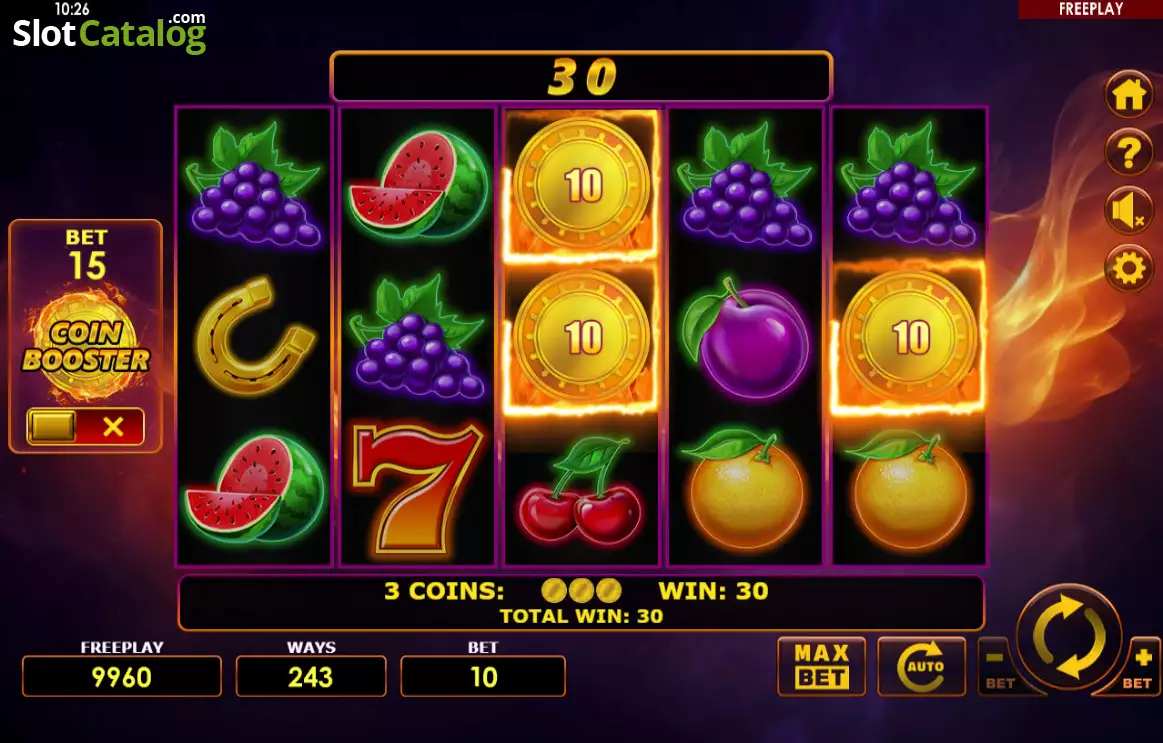This screenshot has height=743, width=1163.
Task: Open the home lobby icon
Action: (1129, 94)
